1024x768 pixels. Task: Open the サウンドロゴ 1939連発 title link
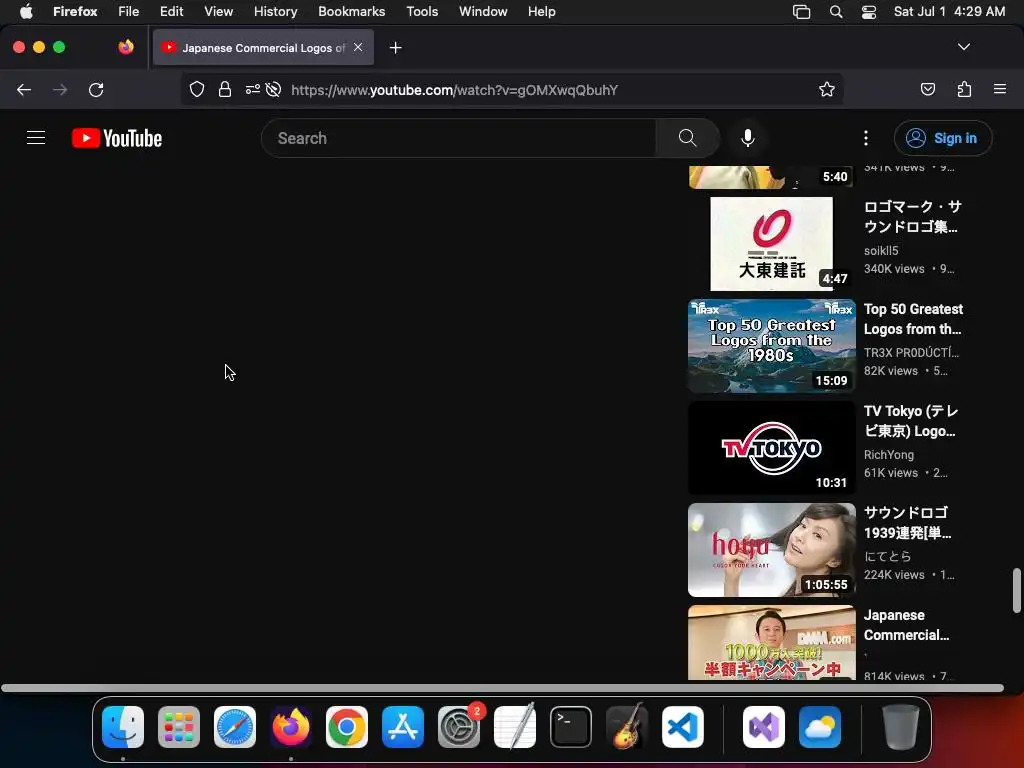(908, 522)
